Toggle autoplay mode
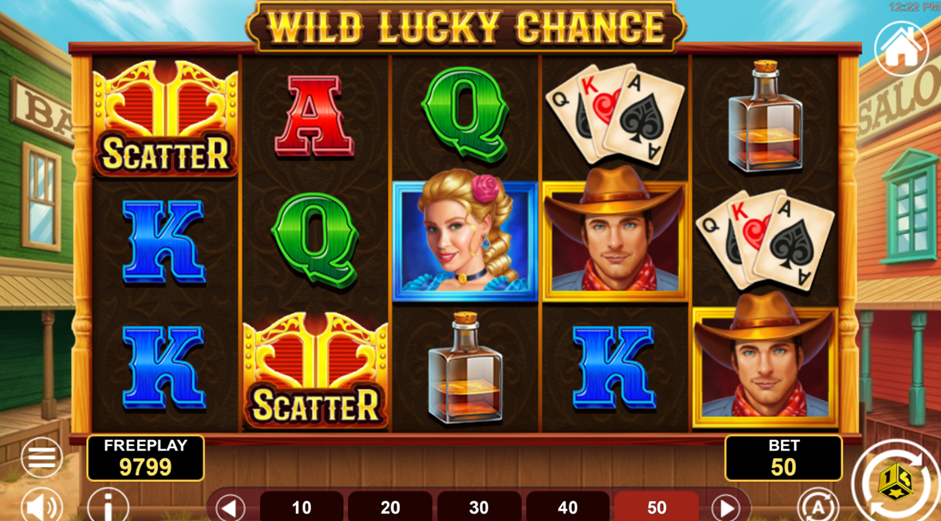The height and width of the screenshot is (521, 941). coord(818,508)
